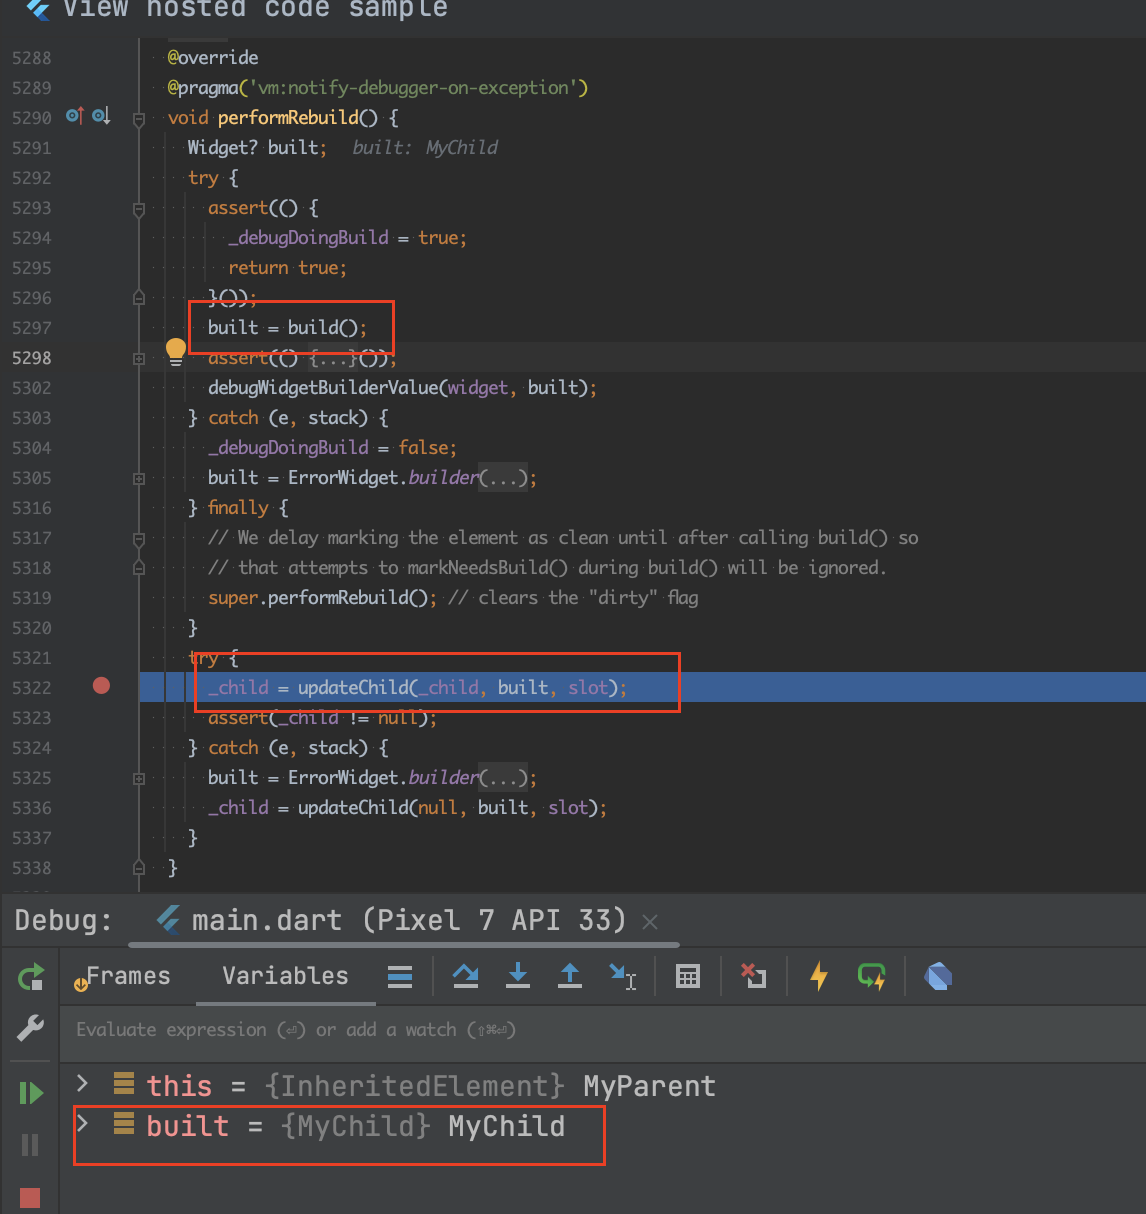Click the highlighted updateChild(_child, built, slot) line
This screenshot has height=1214, width=1146.
(x=417, y=688)
